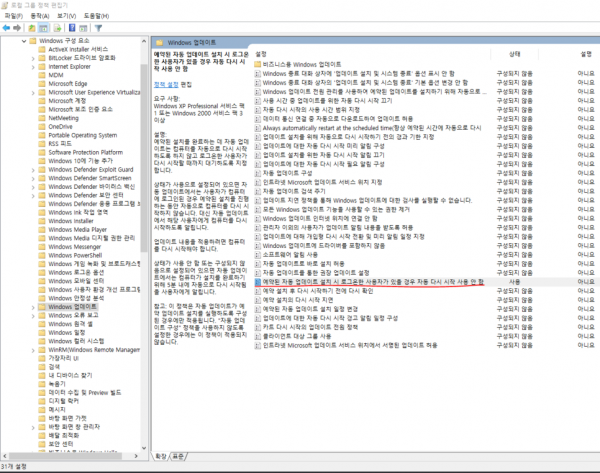The image size is (600, 473).
Task: Open the 도움말(H) menu
Action: [x=96, y=16]
